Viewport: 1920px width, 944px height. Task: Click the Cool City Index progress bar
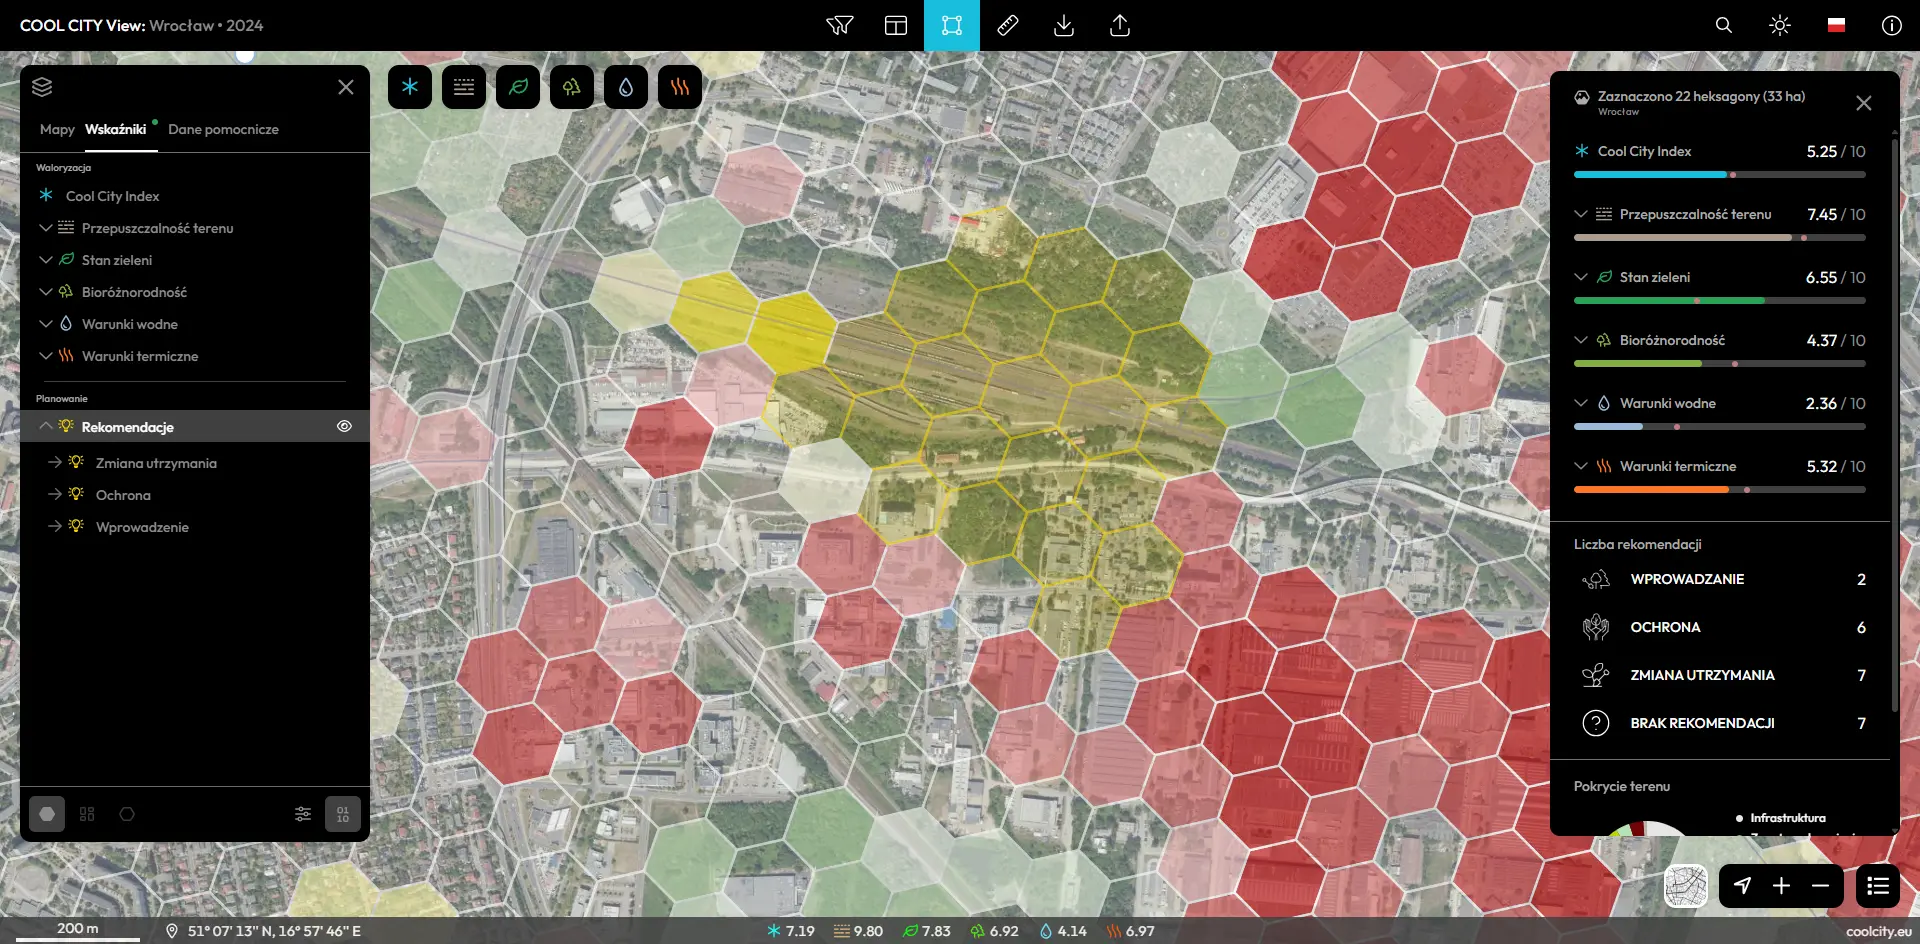pyautogui.click(x=1720, y=175)
